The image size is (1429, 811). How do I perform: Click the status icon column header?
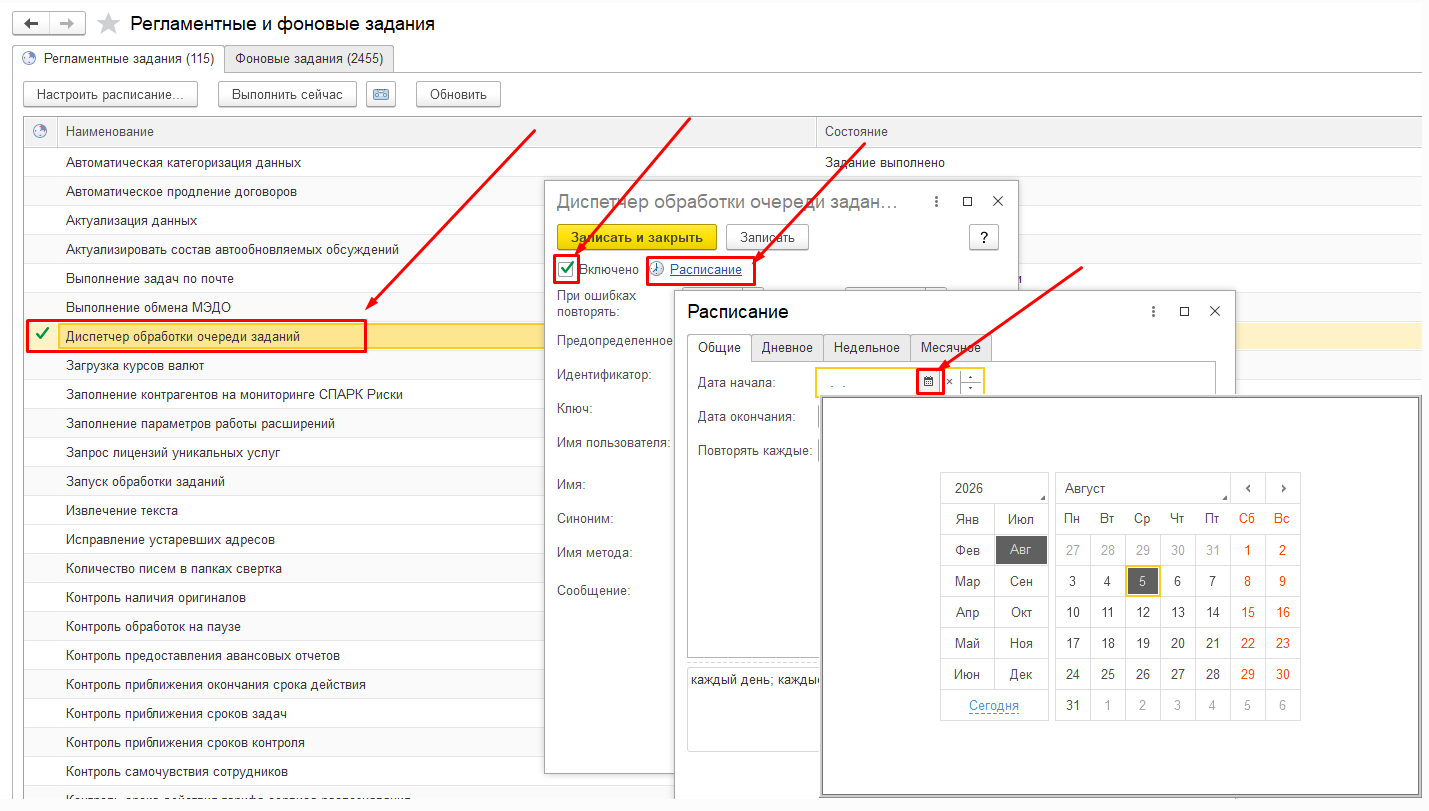40,132
